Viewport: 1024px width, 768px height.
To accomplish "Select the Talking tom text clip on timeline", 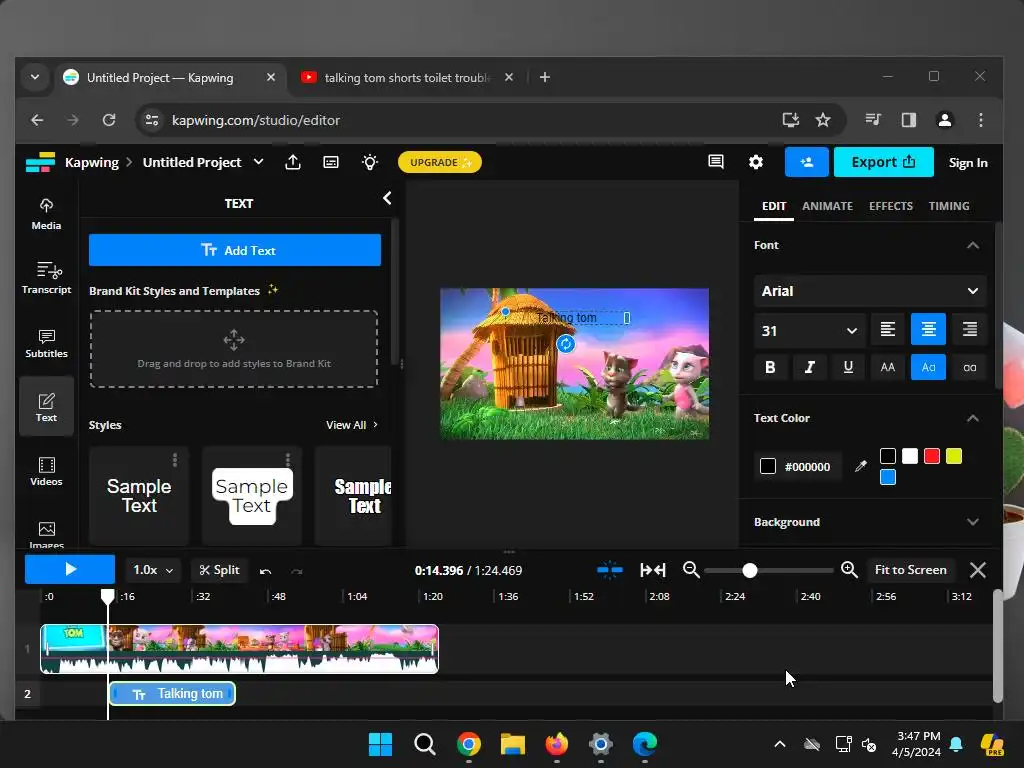I will tap(172, 694).
